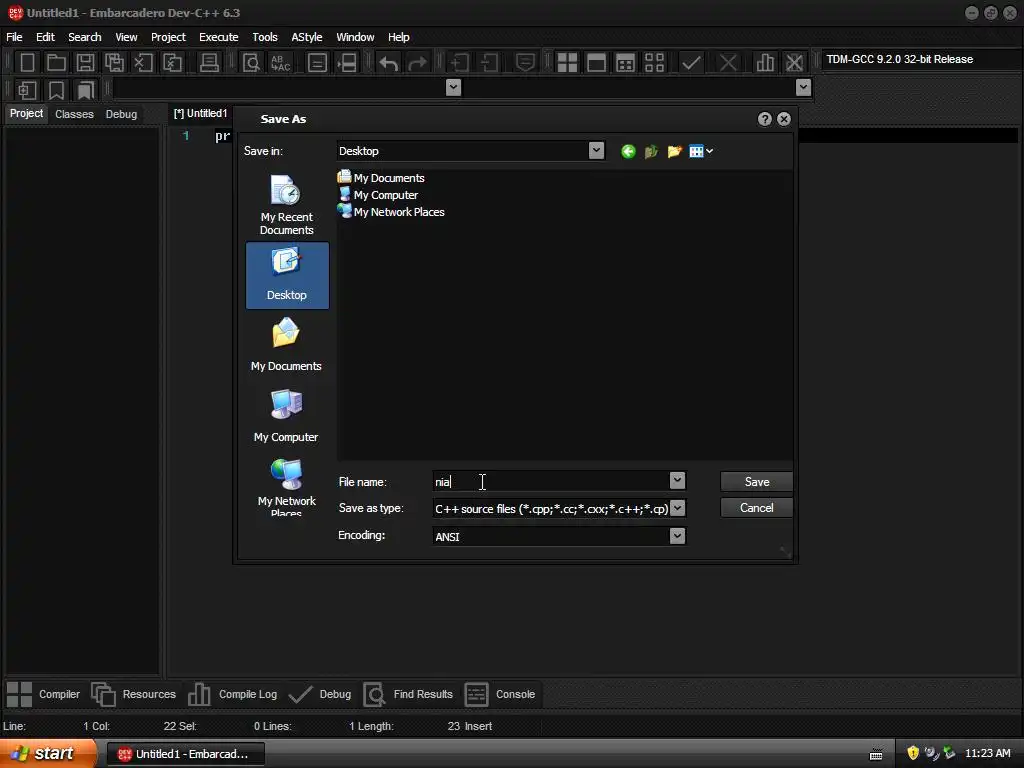The height and width of the screenshot is (768, 1024).
Task: Click the Redo arrow toolbar icon
Action: pos(417,63)
